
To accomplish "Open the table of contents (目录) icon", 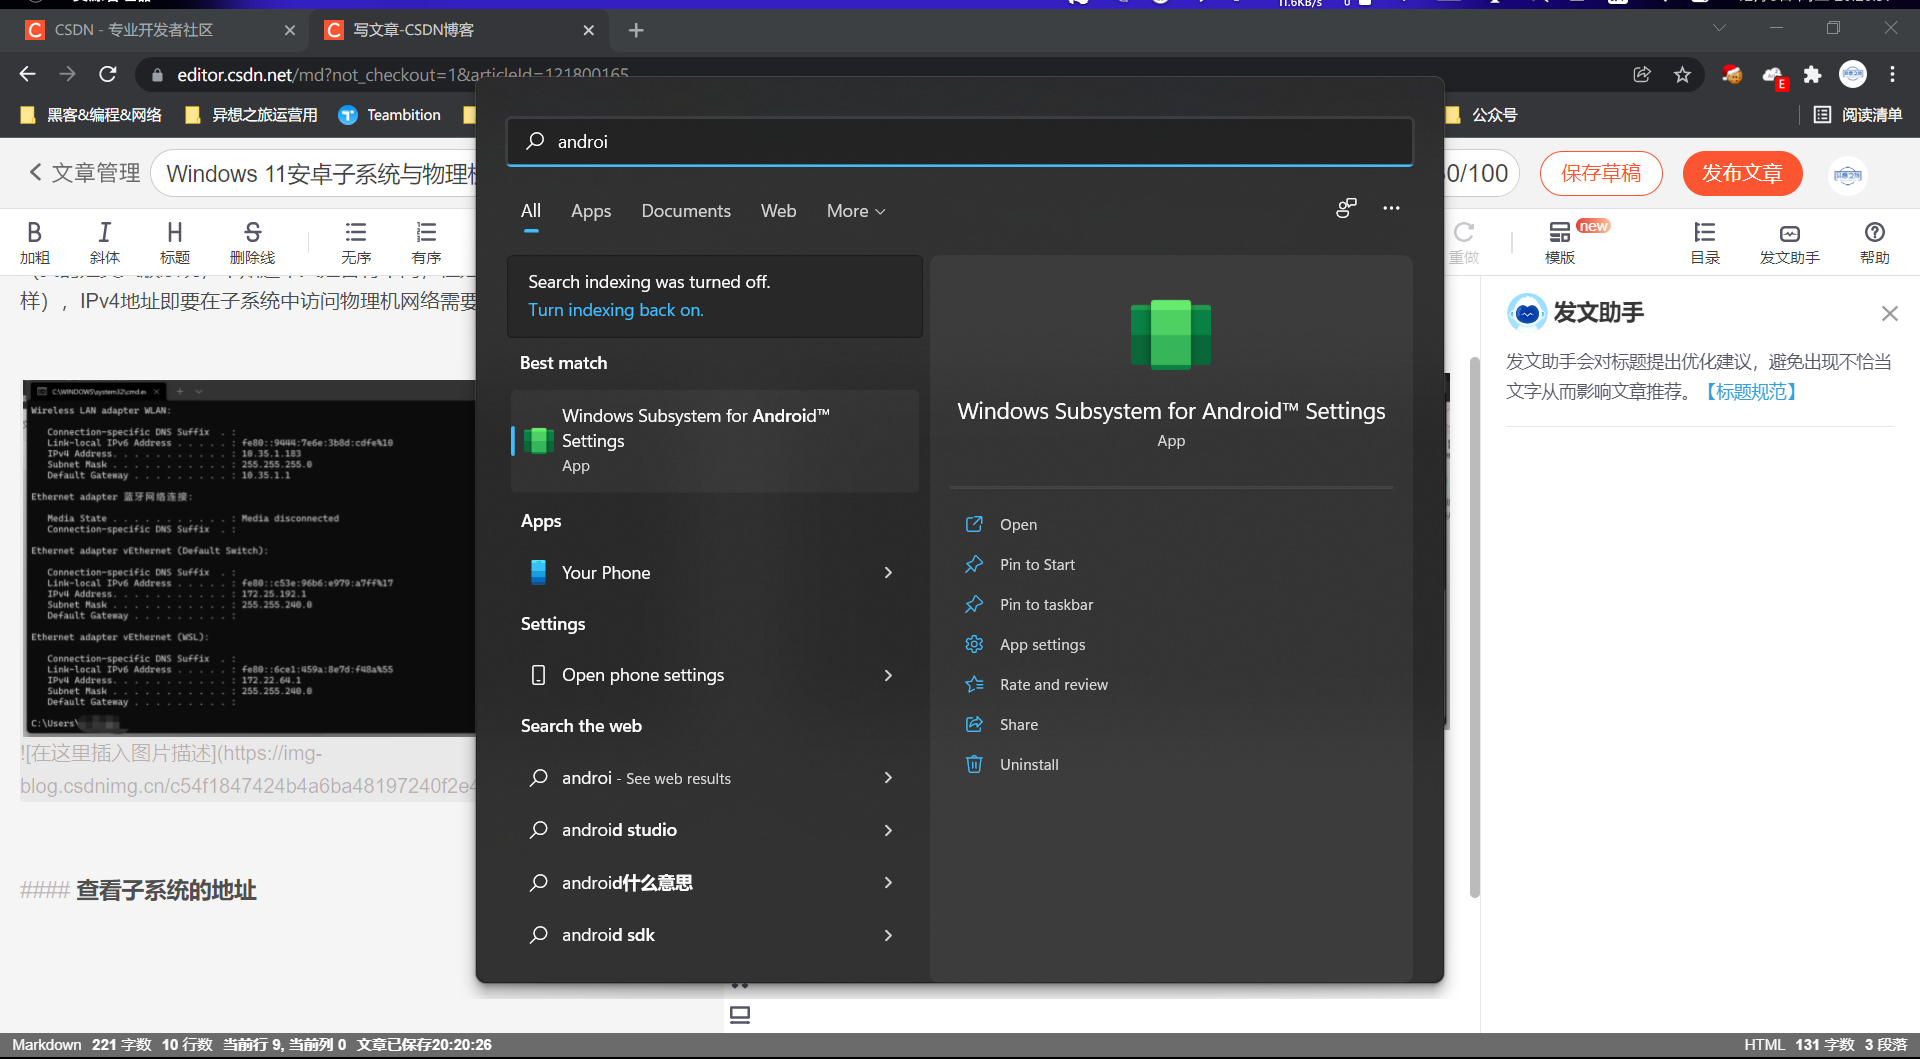I will point(1704,233).
